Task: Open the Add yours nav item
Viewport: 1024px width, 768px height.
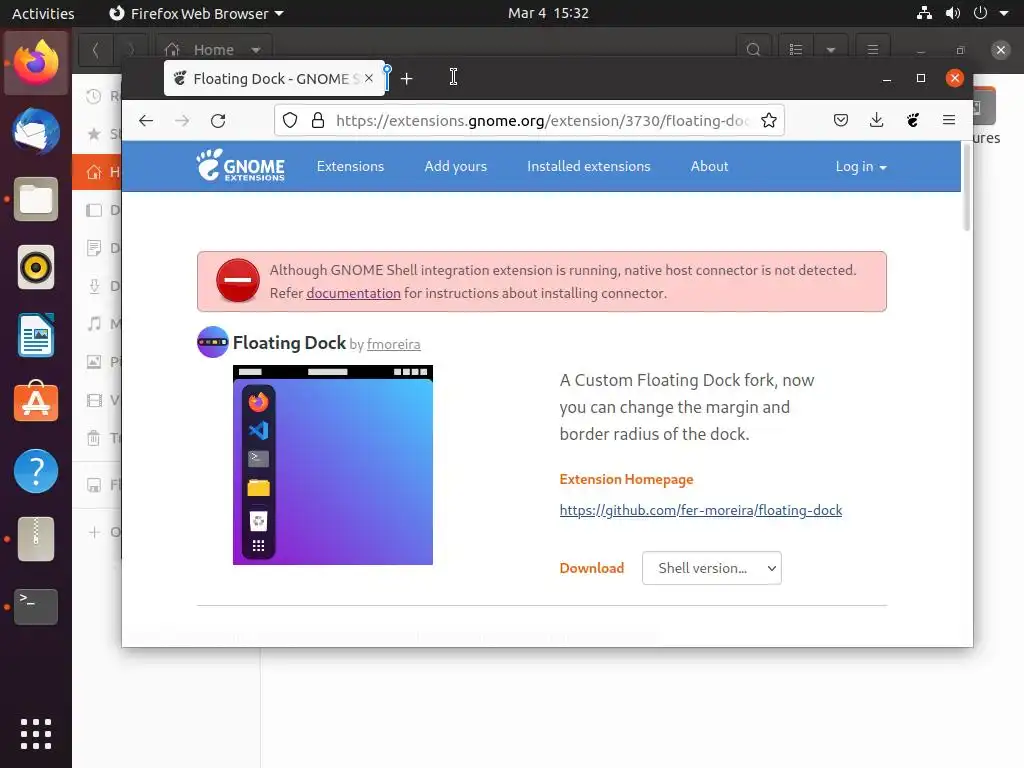Action: click(456, 167)
